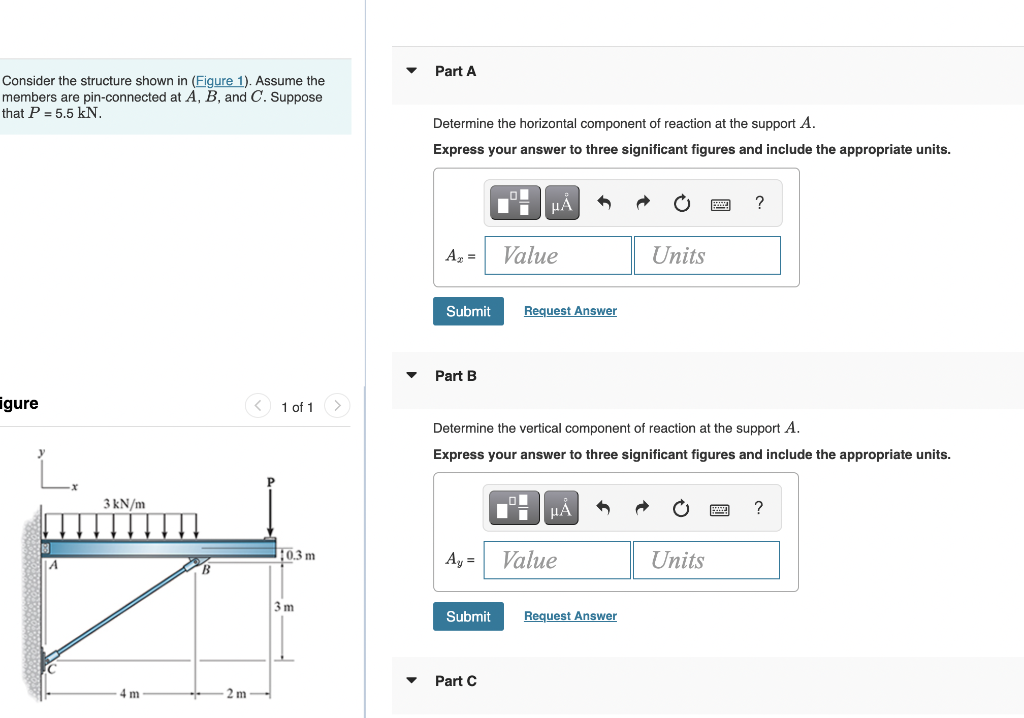Click the Value field for Ax
This screenshot has width=1024, height=718.
(x=557, y=255)
